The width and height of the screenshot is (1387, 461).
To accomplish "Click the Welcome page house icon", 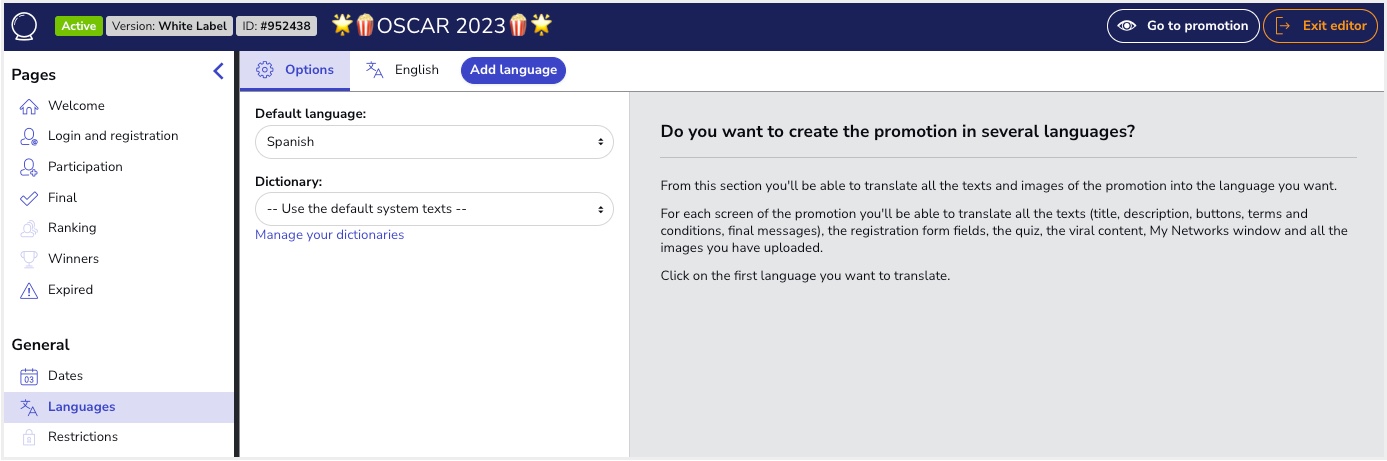I will pyautogui.click(x=29, y=106).
